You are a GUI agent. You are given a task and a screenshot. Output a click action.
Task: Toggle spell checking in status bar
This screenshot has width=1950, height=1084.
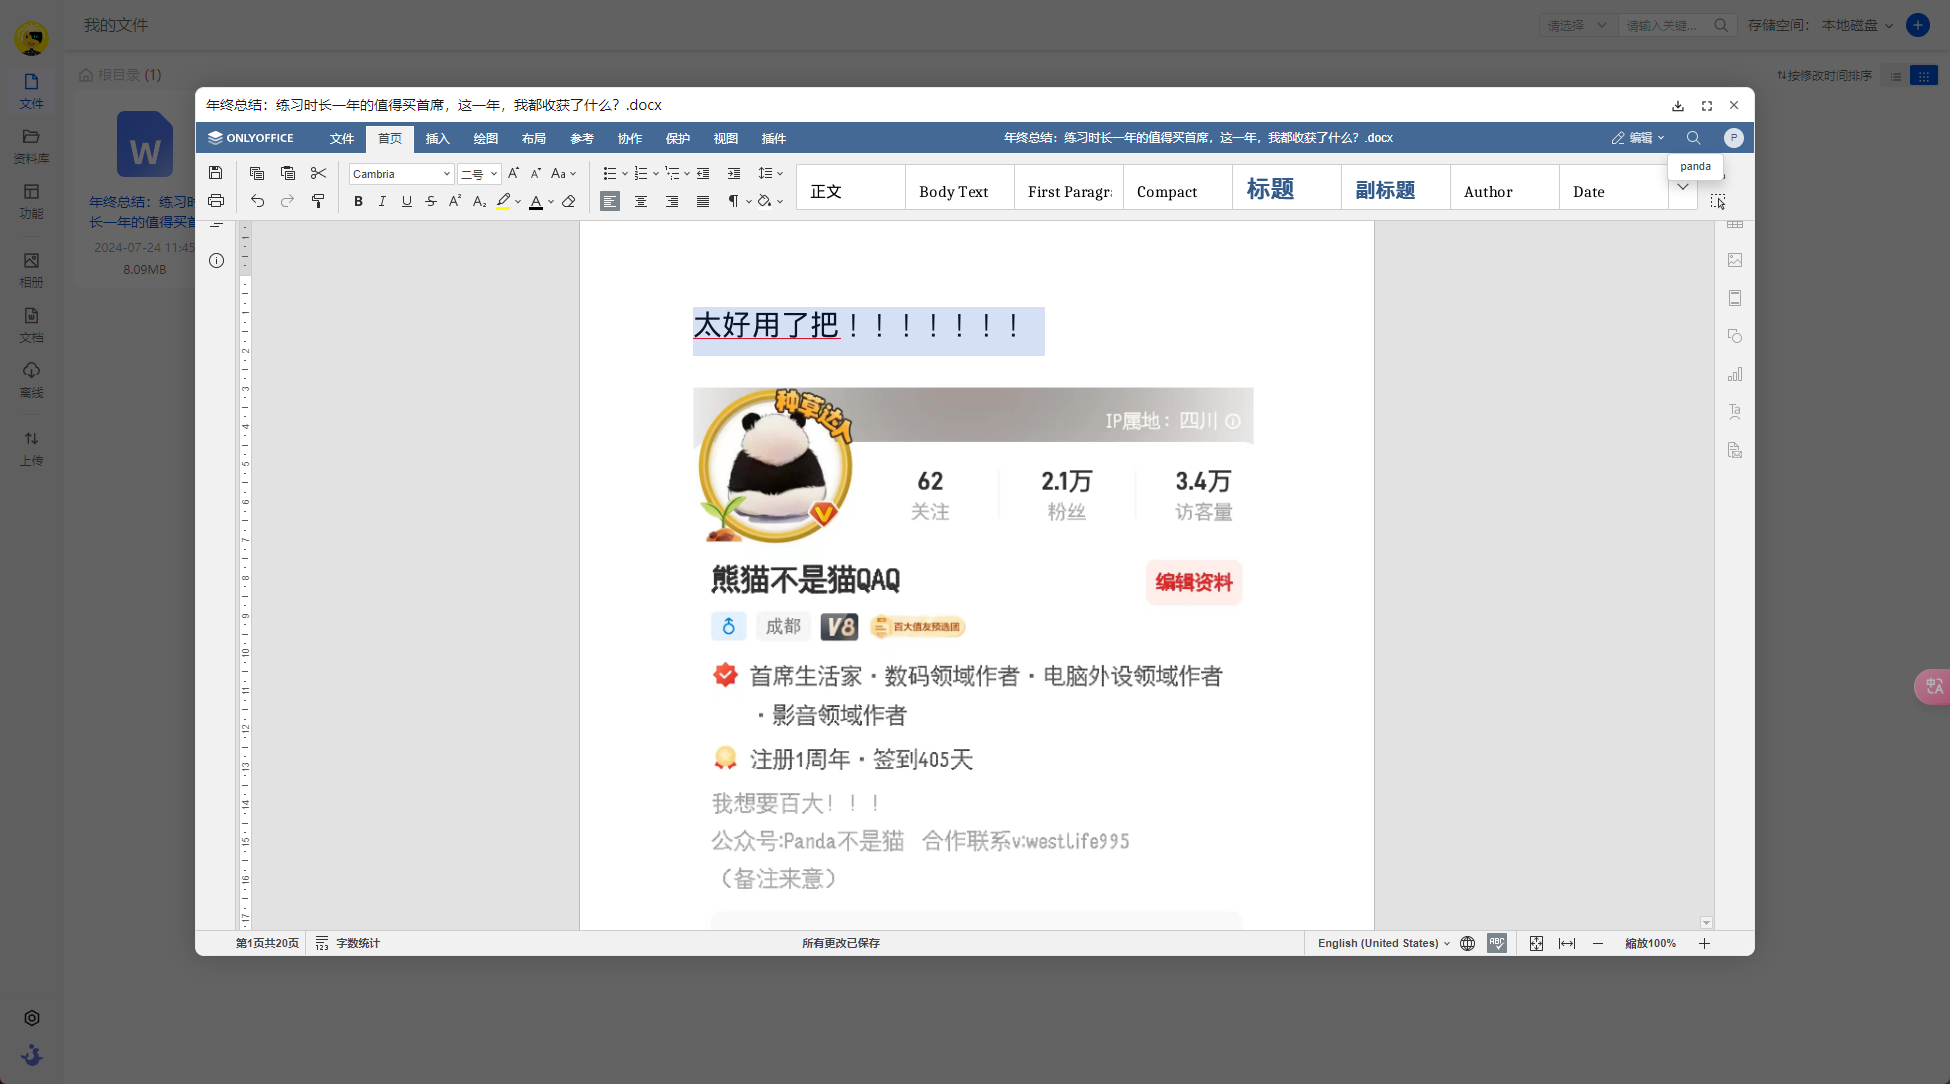pos(1497,943)
